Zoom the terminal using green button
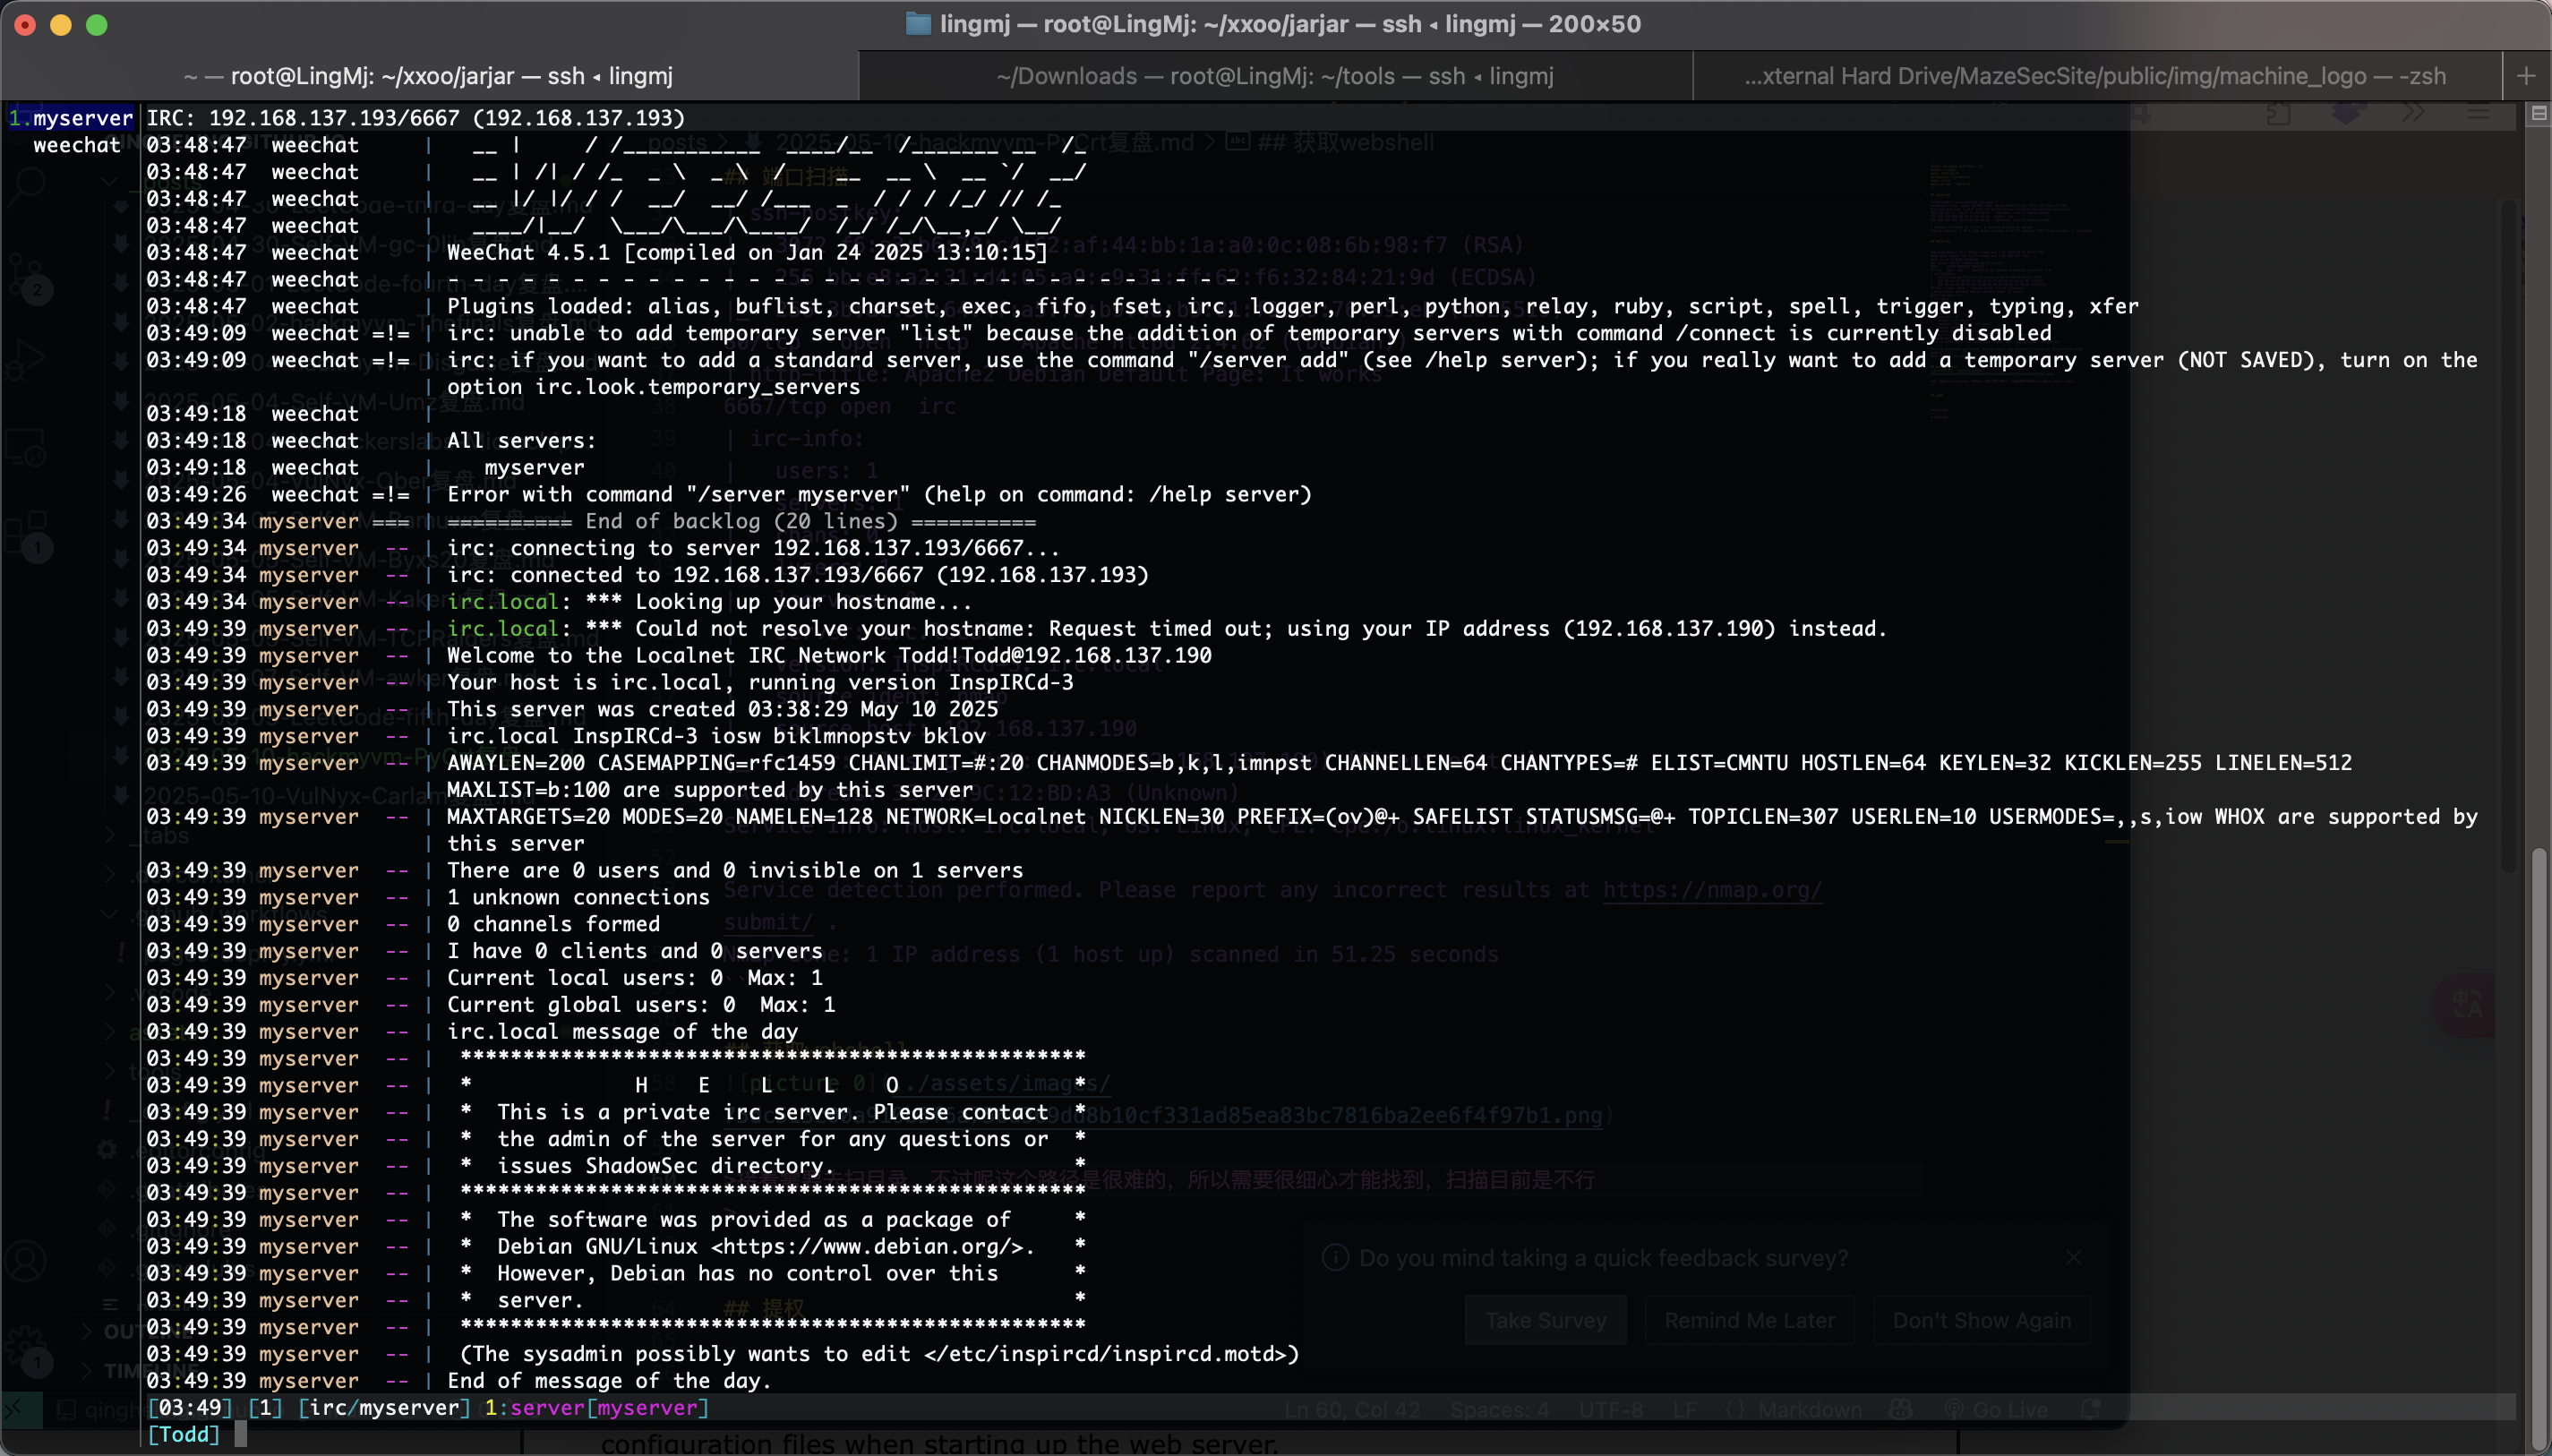The image size is (2552, 1456). click(x=96, y=25)
